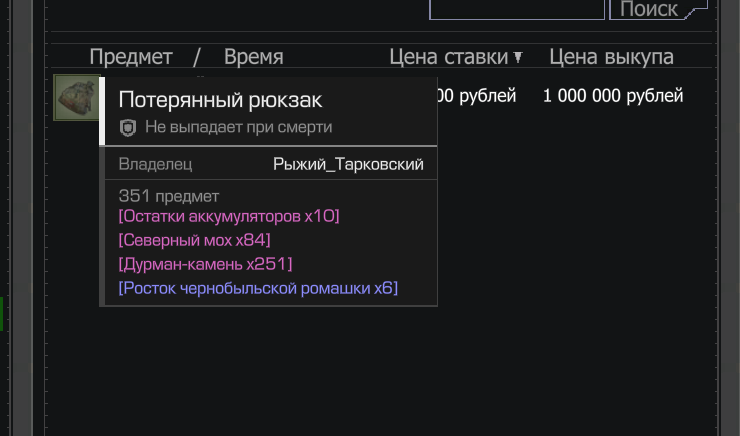Select the lost backpack item thumbnail
This screenshot has width=740, height=436.
tap(76, 98)
